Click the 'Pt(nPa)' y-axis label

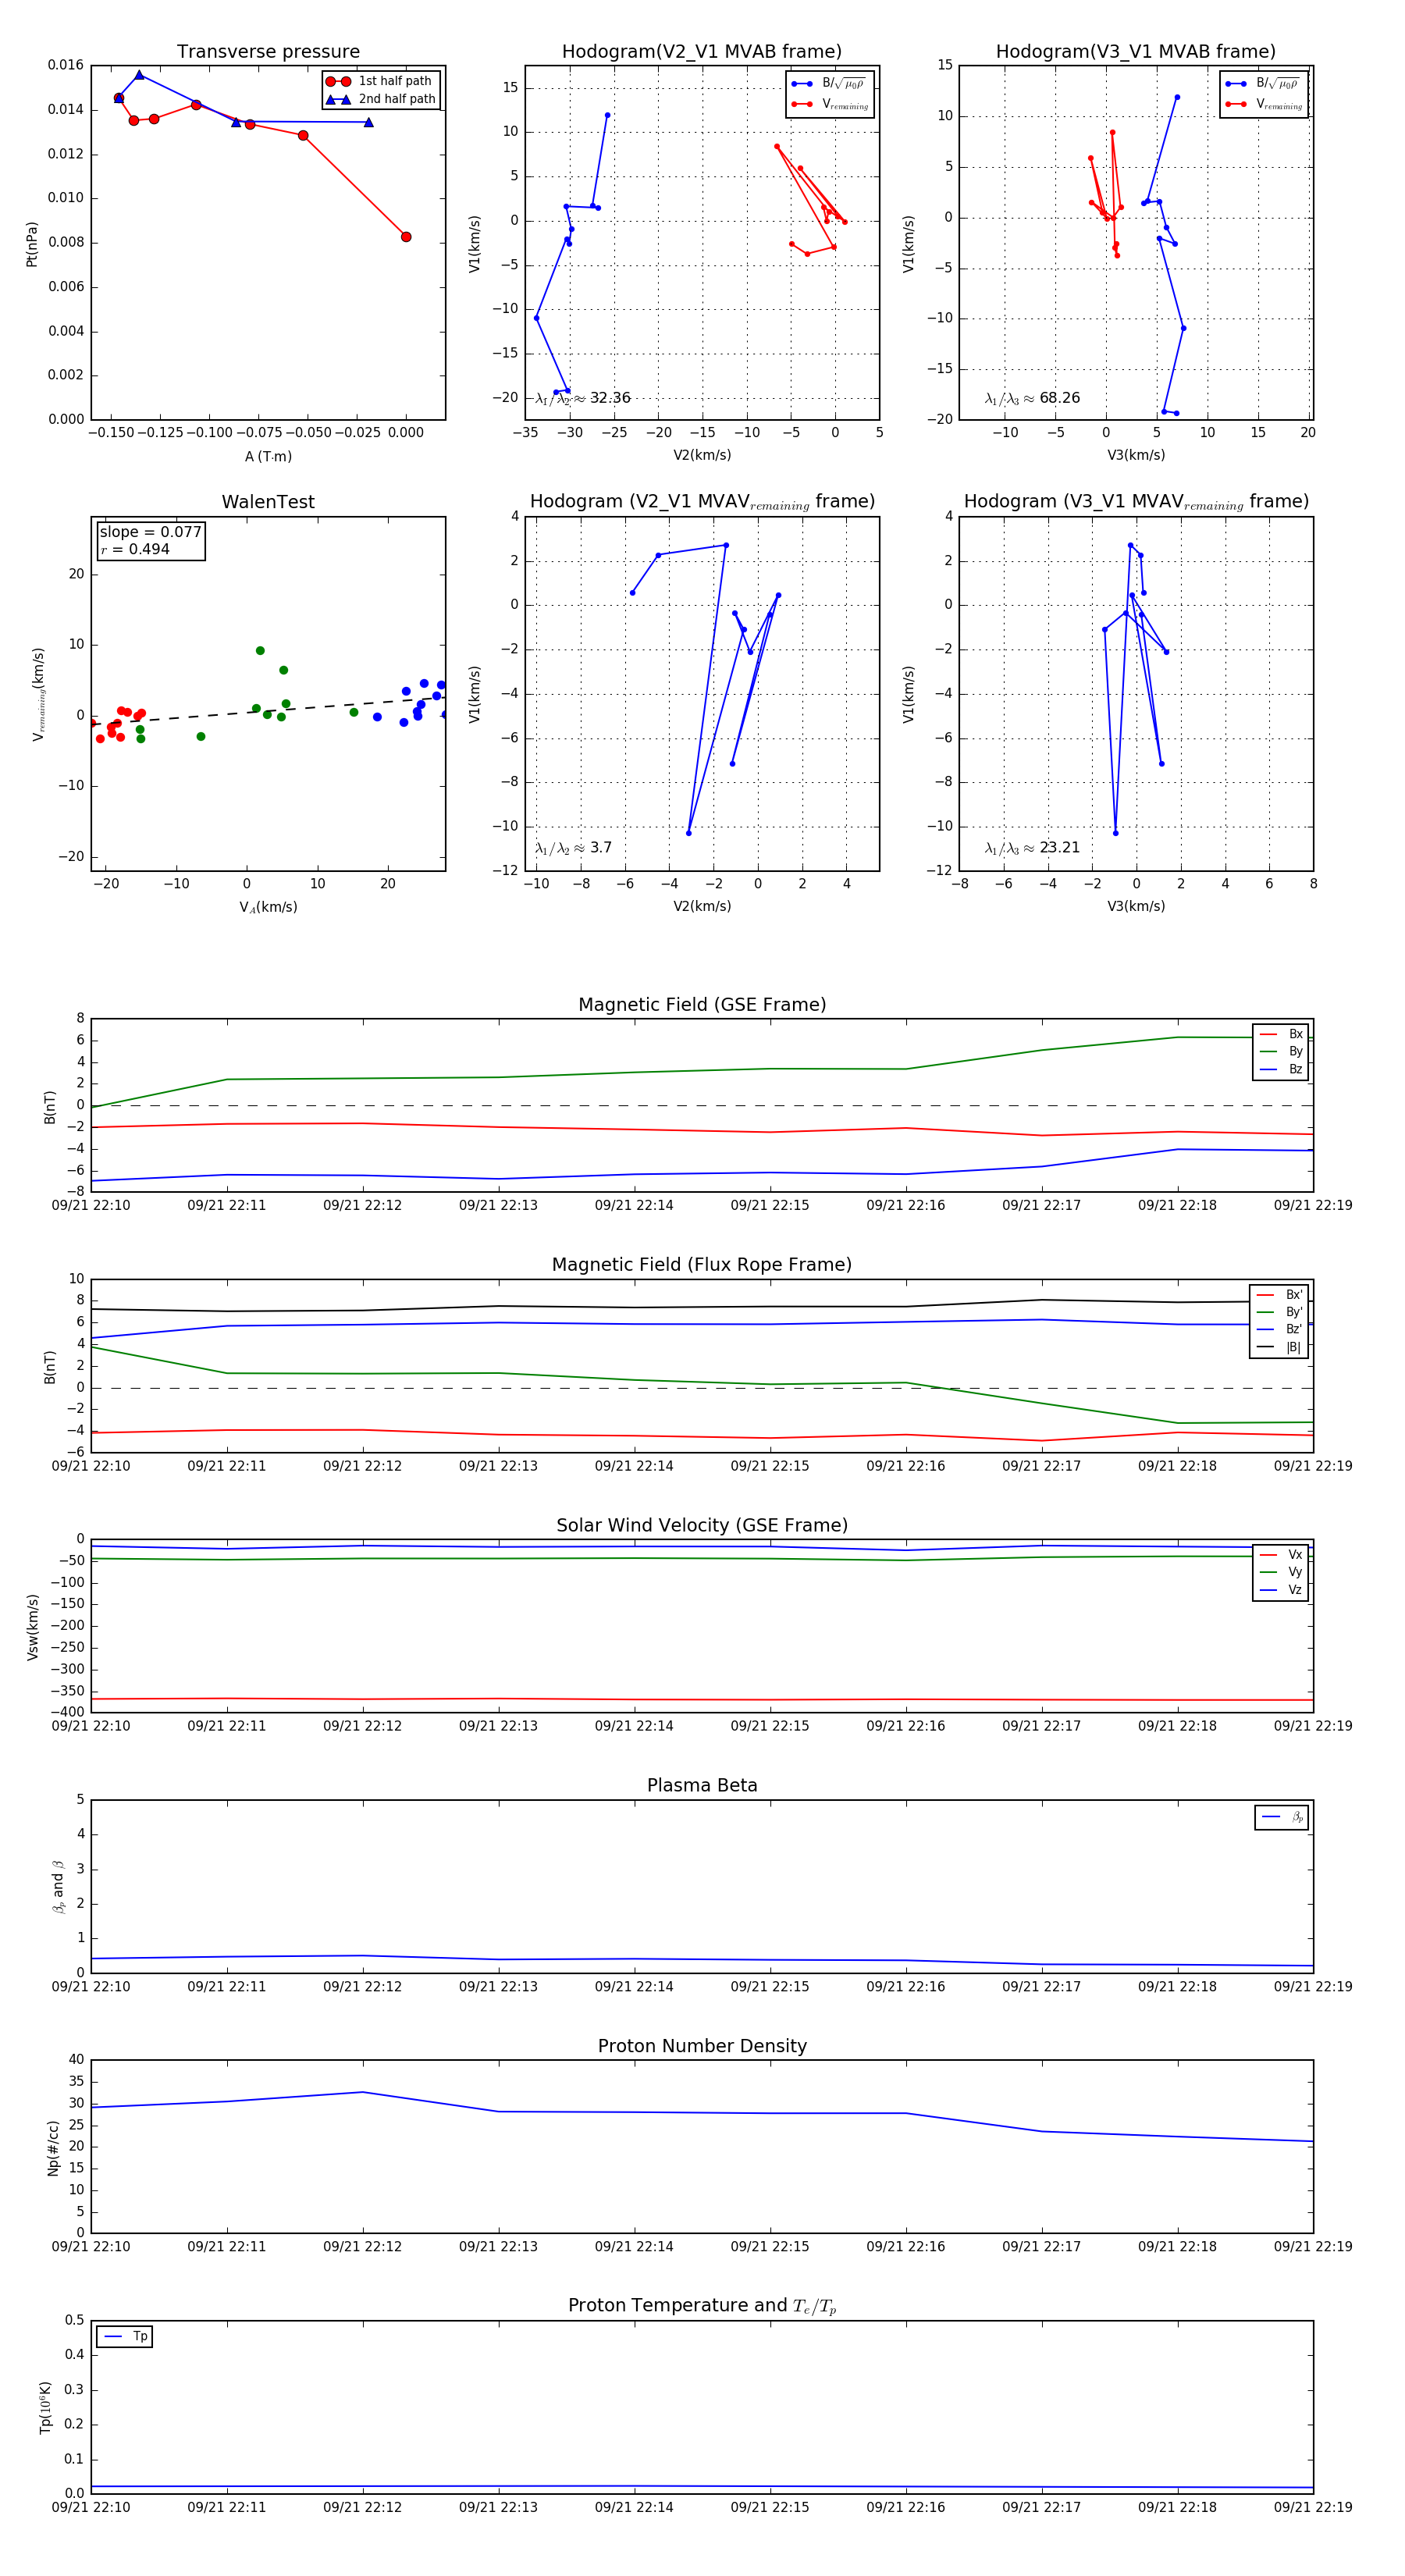click(31, 244)
